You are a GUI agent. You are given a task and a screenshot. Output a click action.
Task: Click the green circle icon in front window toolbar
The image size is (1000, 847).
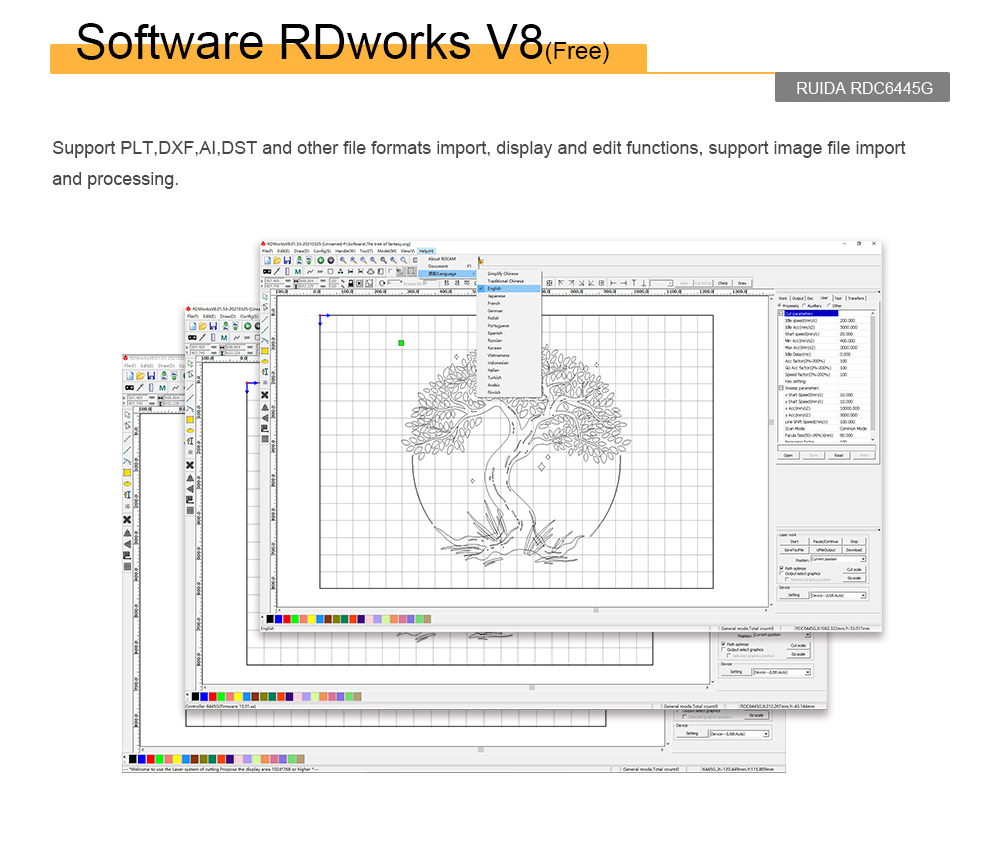(x=321, y=260)
